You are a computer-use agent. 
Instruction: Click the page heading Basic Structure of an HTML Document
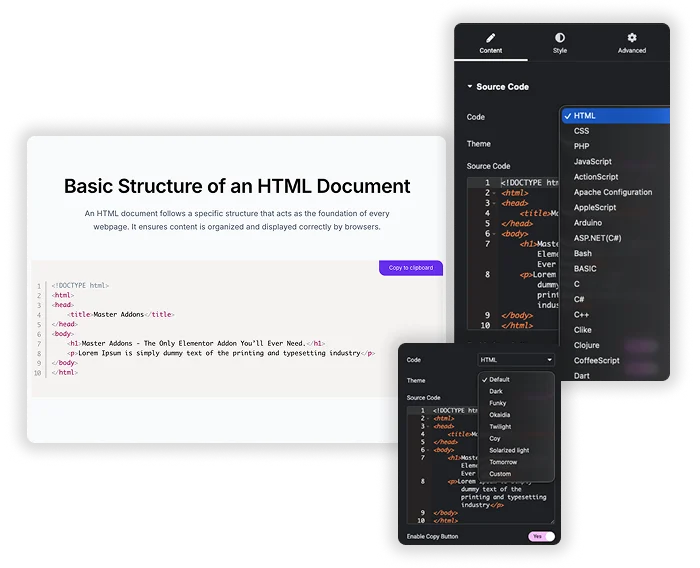pyautogui.click(x=237, y=186)
